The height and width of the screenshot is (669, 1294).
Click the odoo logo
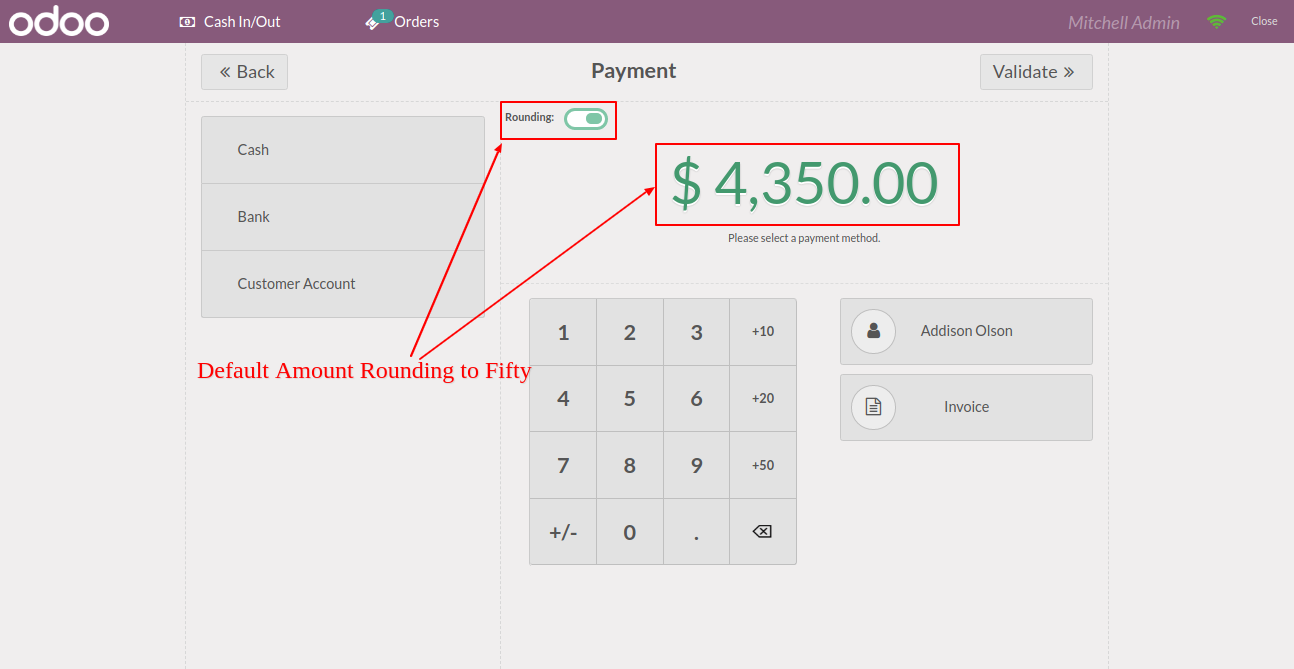[59, 21]
